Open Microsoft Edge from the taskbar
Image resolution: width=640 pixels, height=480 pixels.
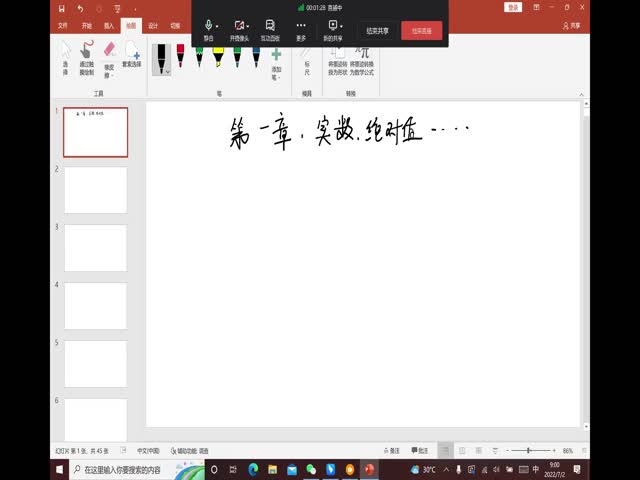click(x=253, y=469)
